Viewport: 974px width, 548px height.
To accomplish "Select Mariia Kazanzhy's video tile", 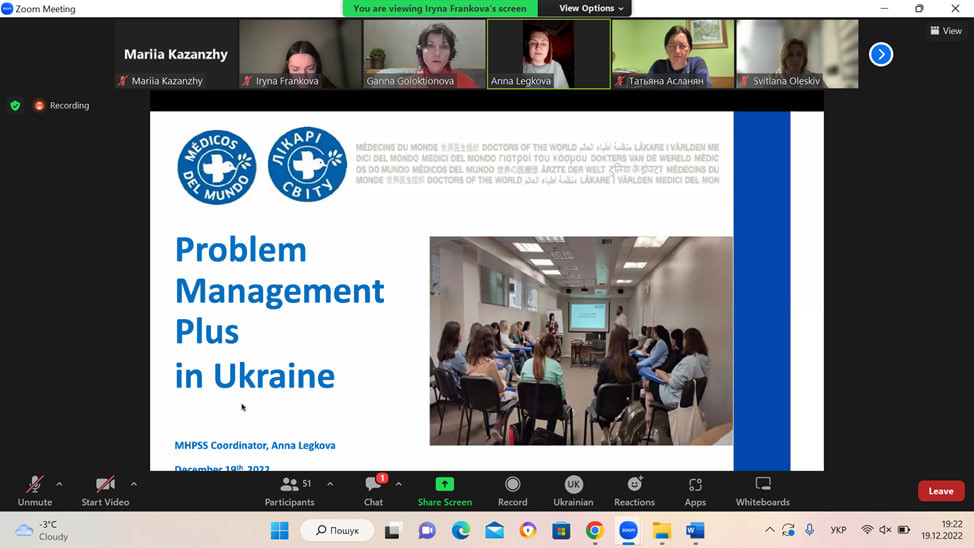I will tap(176, 54).
